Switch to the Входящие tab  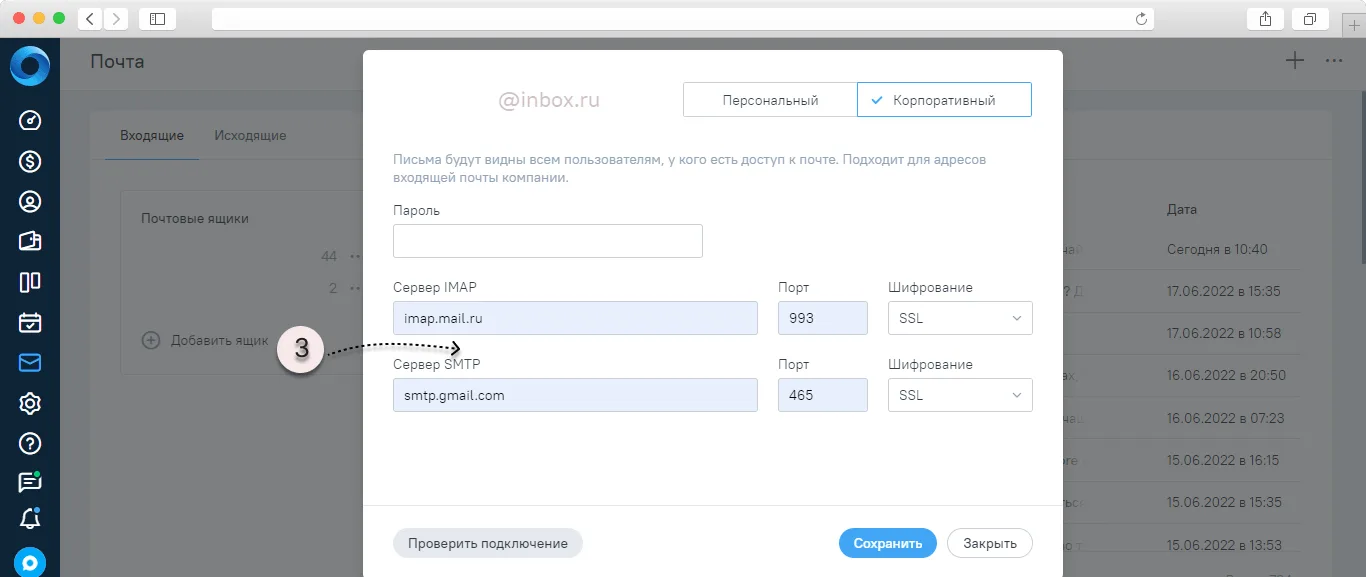click(x=152, y=135)
